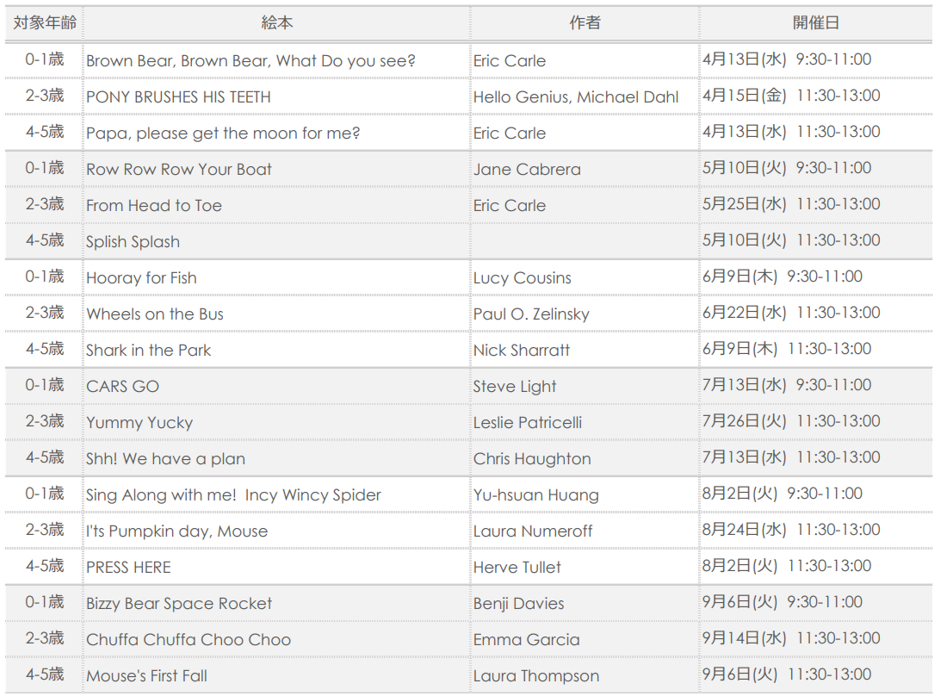The width and height of the screenshot is (935, 696).
Task: Click the 7月13日(水) 9:30-11:00 date cell
Action: (x=815, y=386)
